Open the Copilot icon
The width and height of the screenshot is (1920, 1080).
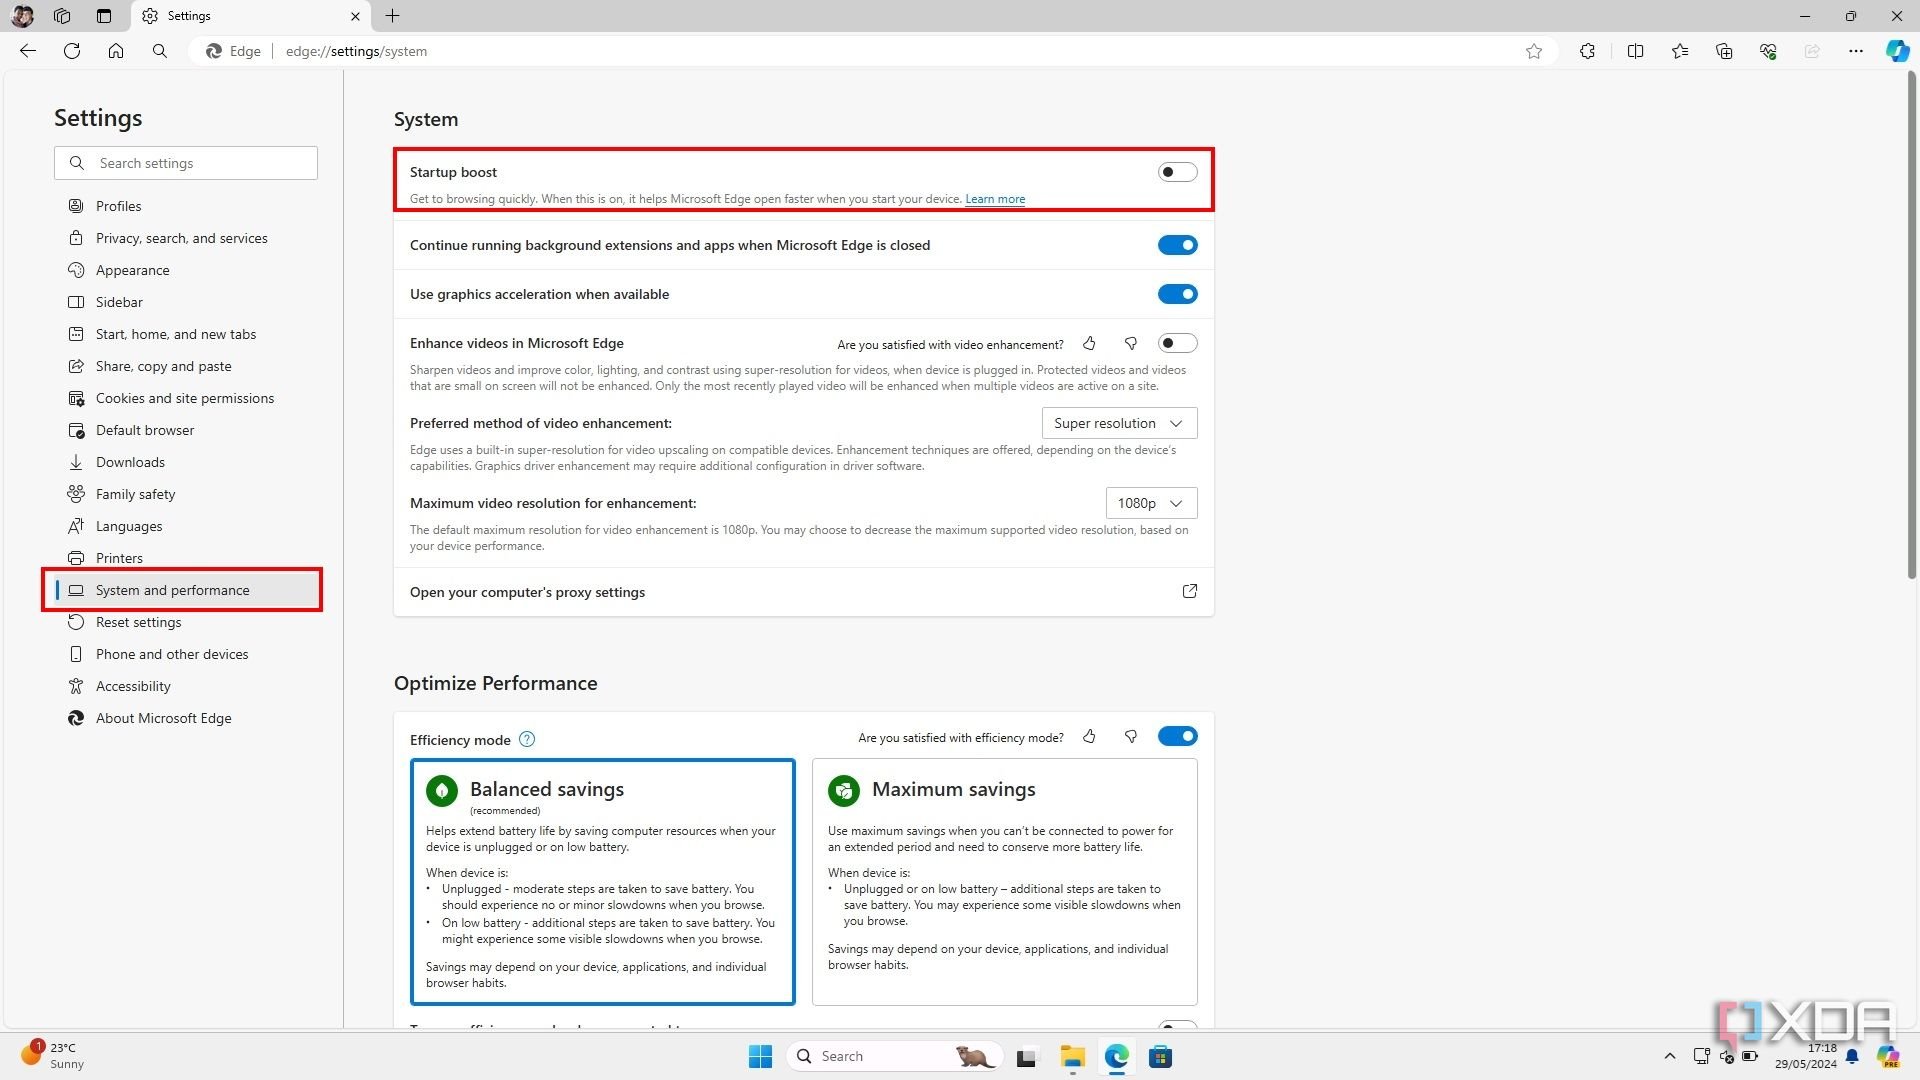pos(1897,51)
